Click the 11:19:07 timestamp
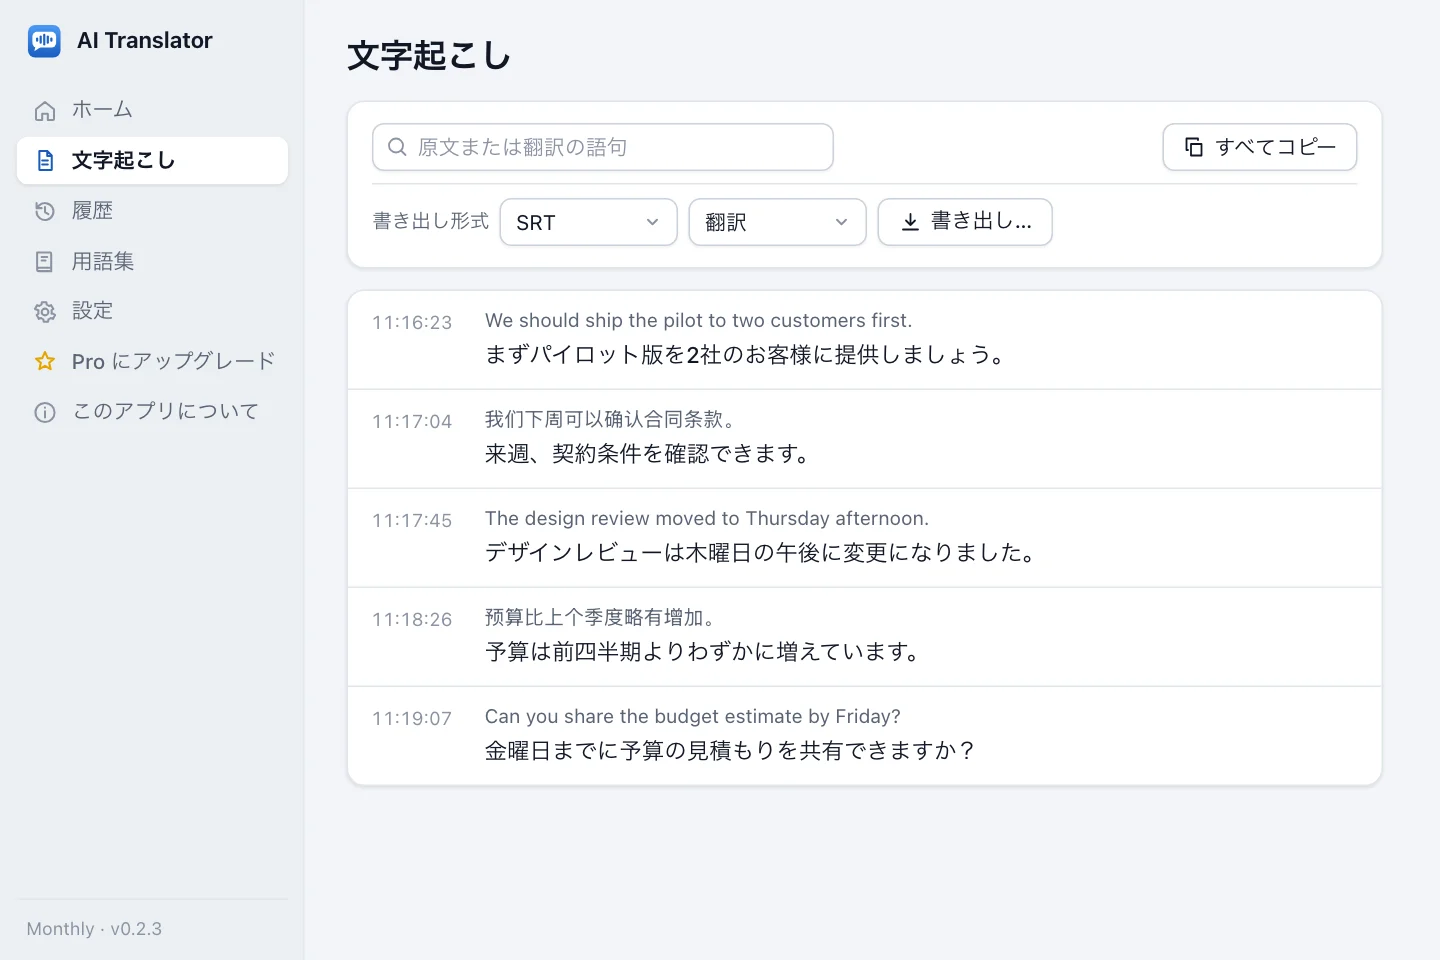Image resolution: width=1440 pixels, height=960 pixels. pos(412,719)
